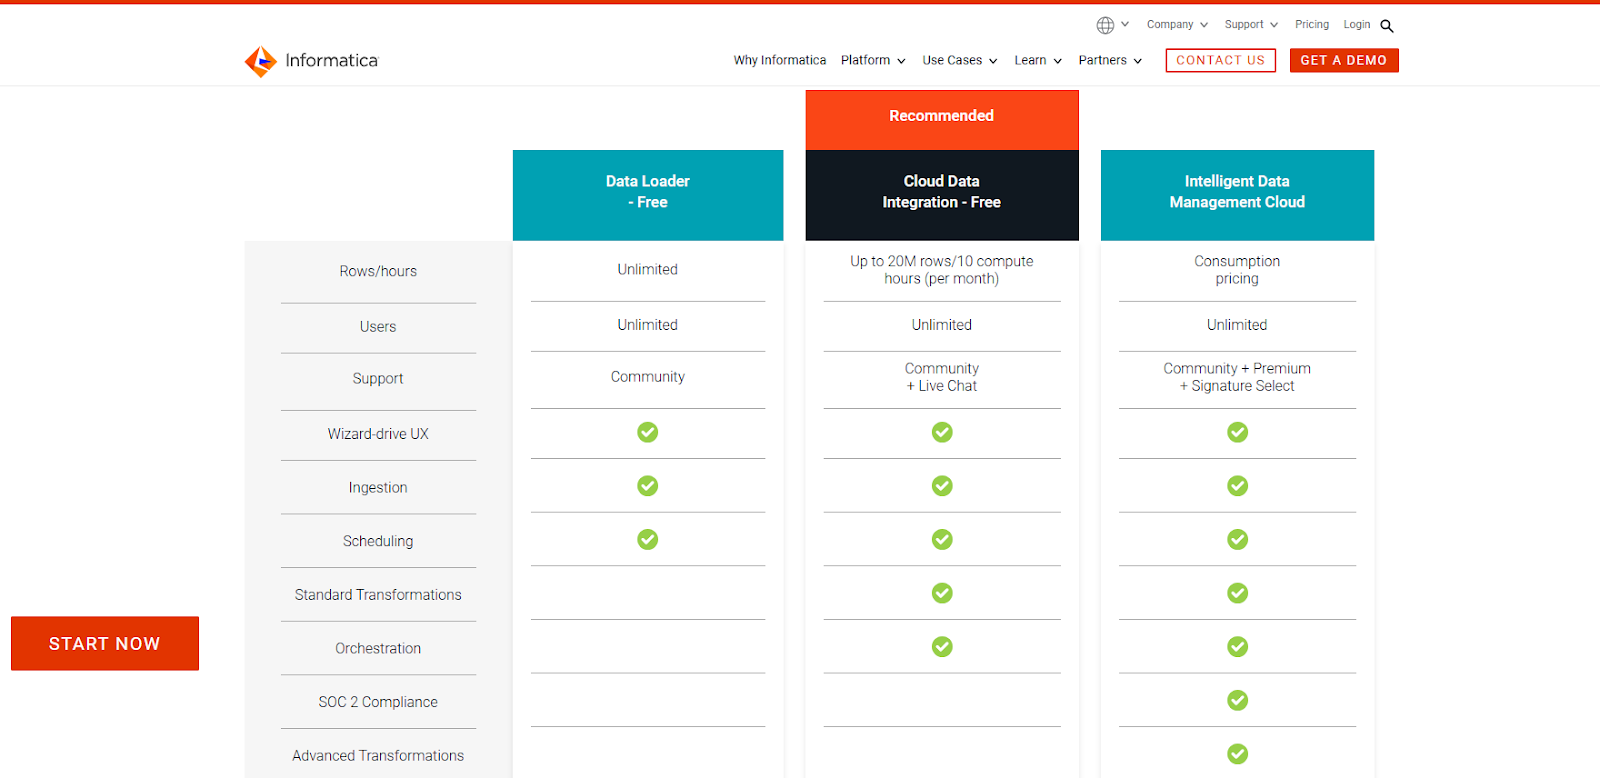Click the Users row label
This screenshot has width=1600, height=778.
coord(378,327)
